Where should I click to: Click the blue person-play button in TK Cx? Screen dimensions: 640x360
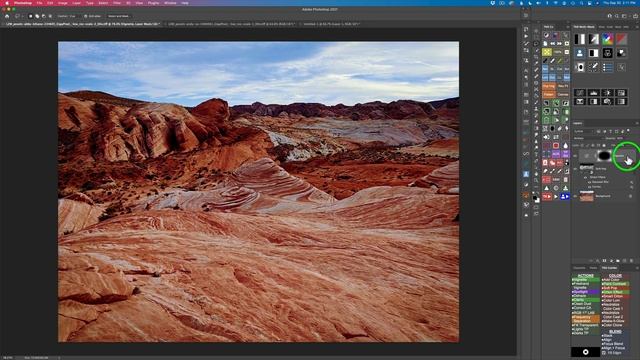(x=565, y=197)
